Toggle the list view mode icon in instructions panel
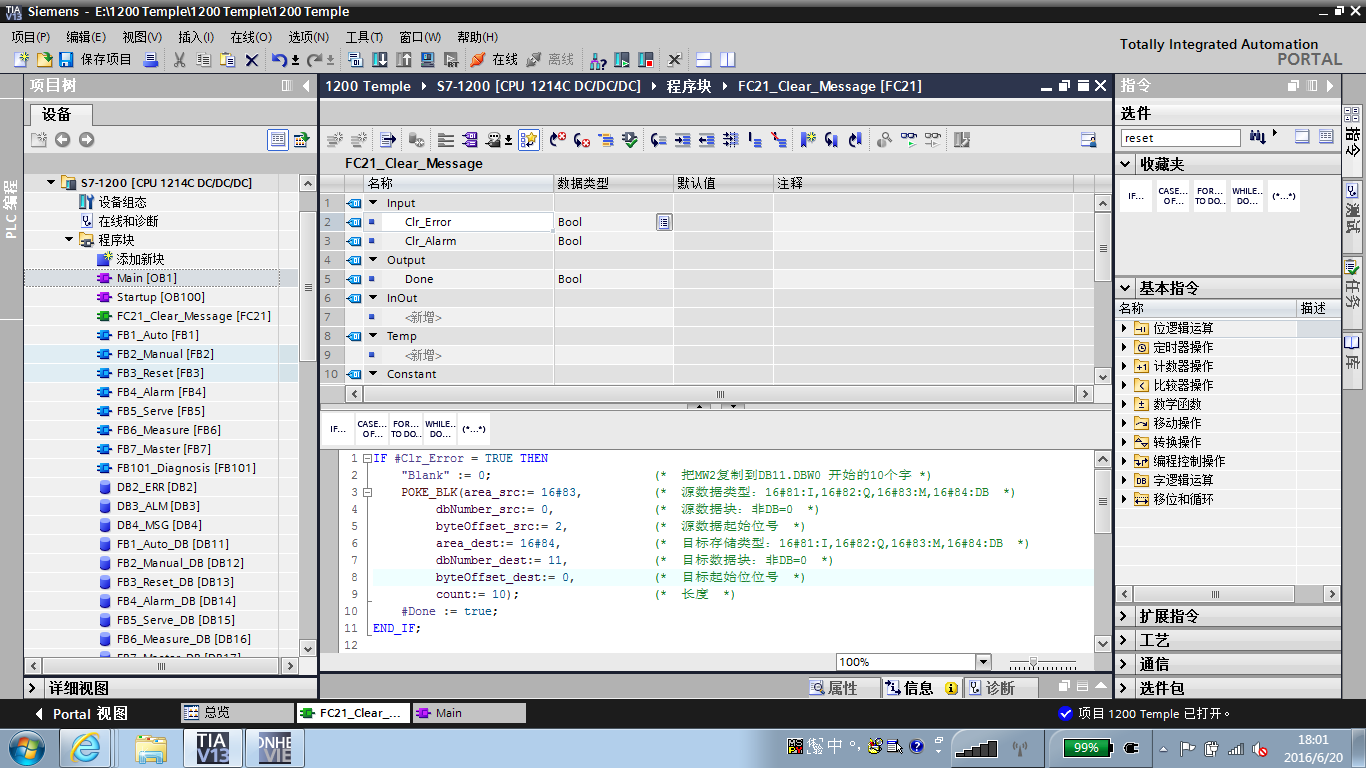This screenshot has width=1366, height=768. tap(1326, 137)
